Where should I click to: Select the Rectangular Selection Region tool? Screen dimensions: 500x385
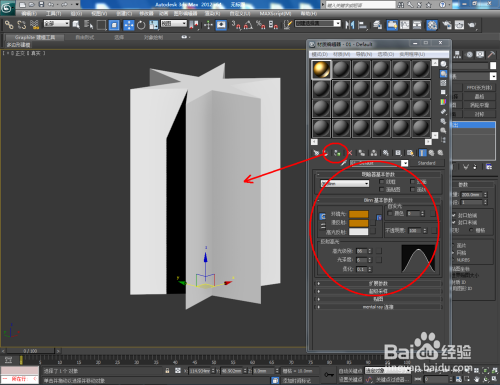point(101,25)
